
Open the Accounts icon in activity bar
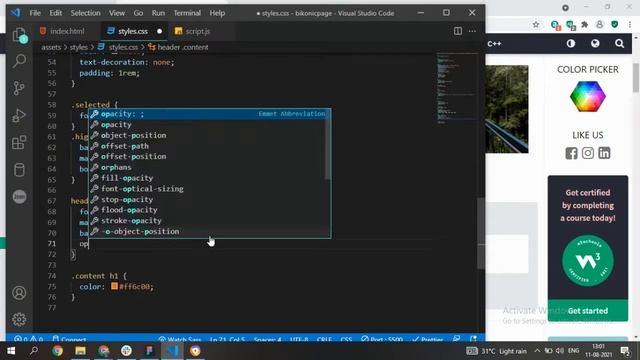pyautogui.click(x=19, y=293)
